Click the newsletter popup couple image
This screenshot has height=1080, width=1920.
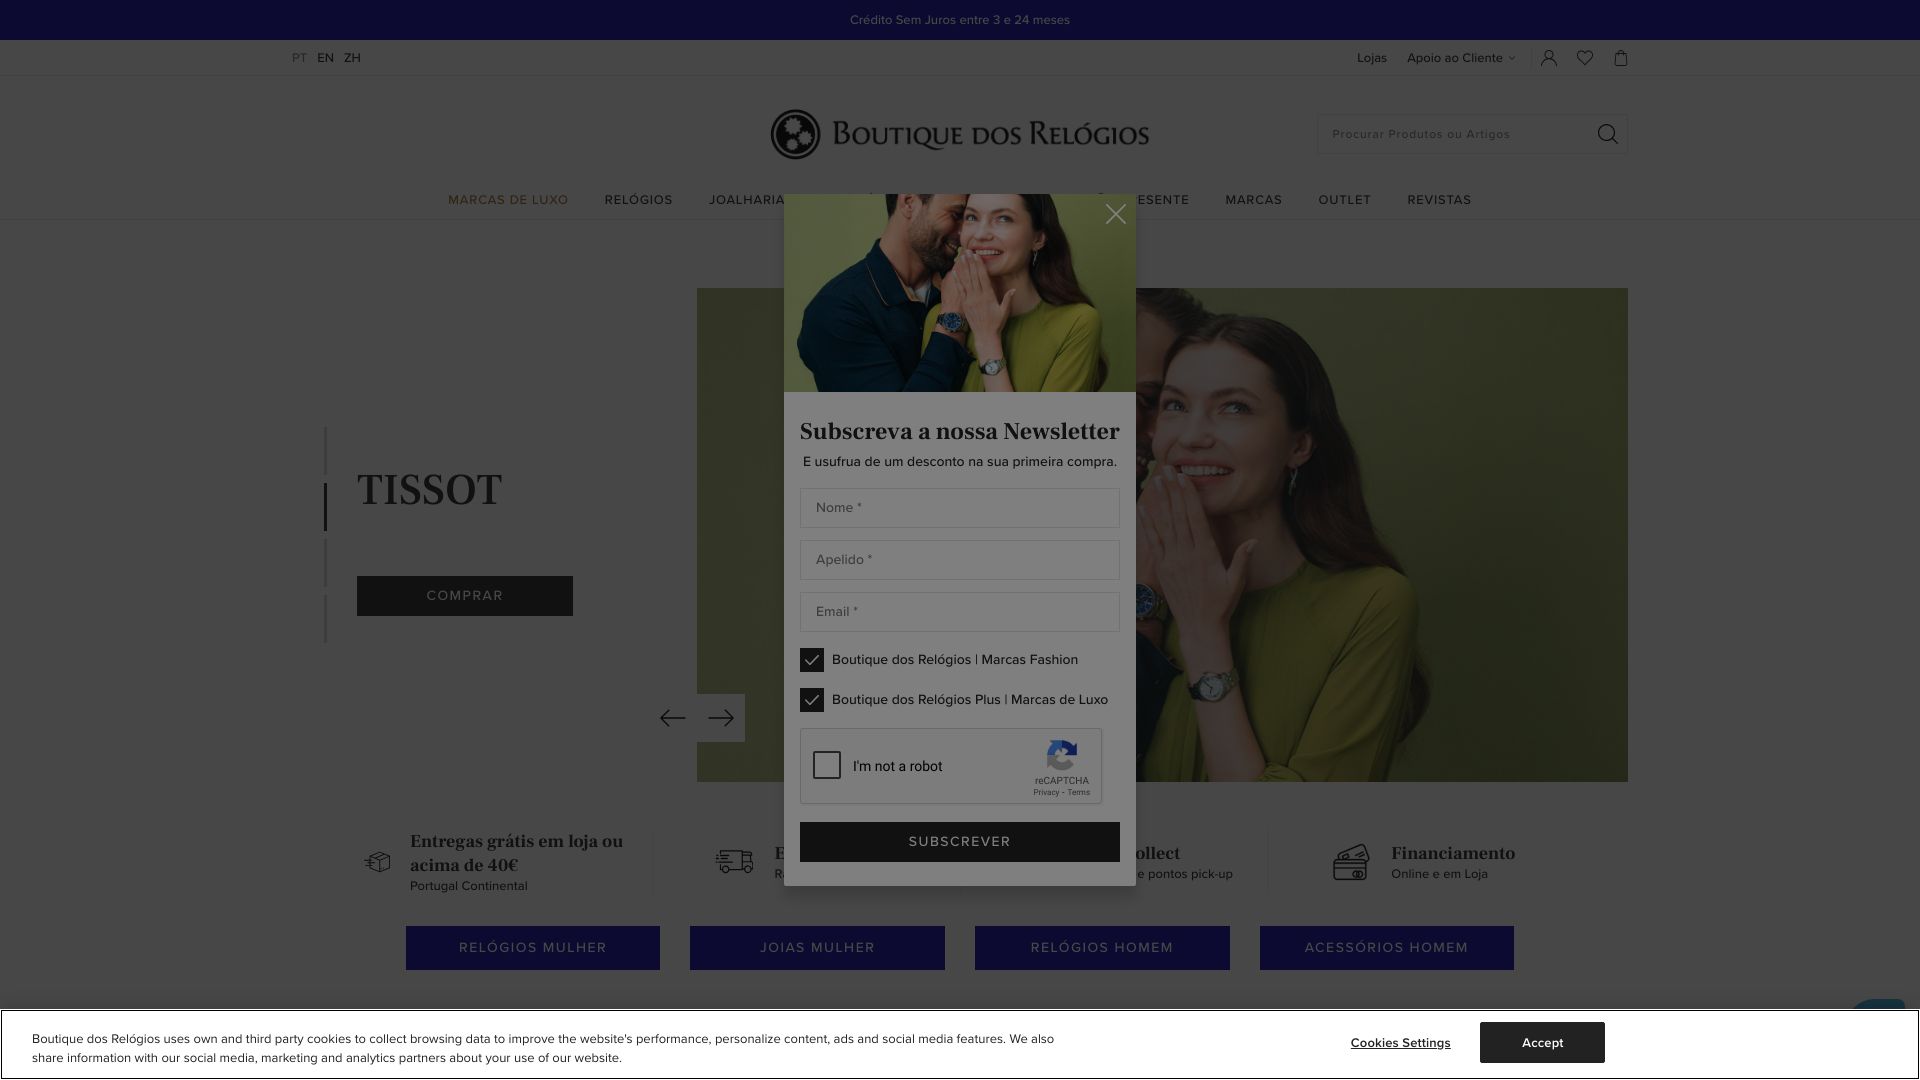pos(960,293)
